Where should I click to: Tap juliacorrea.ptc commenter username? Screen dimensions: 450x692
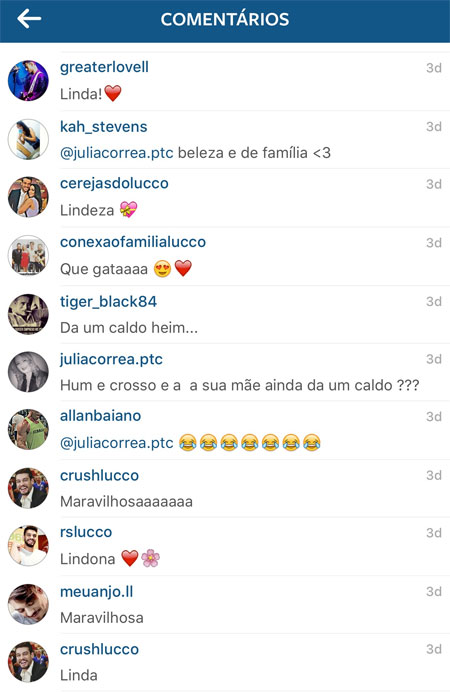point(111,359)
